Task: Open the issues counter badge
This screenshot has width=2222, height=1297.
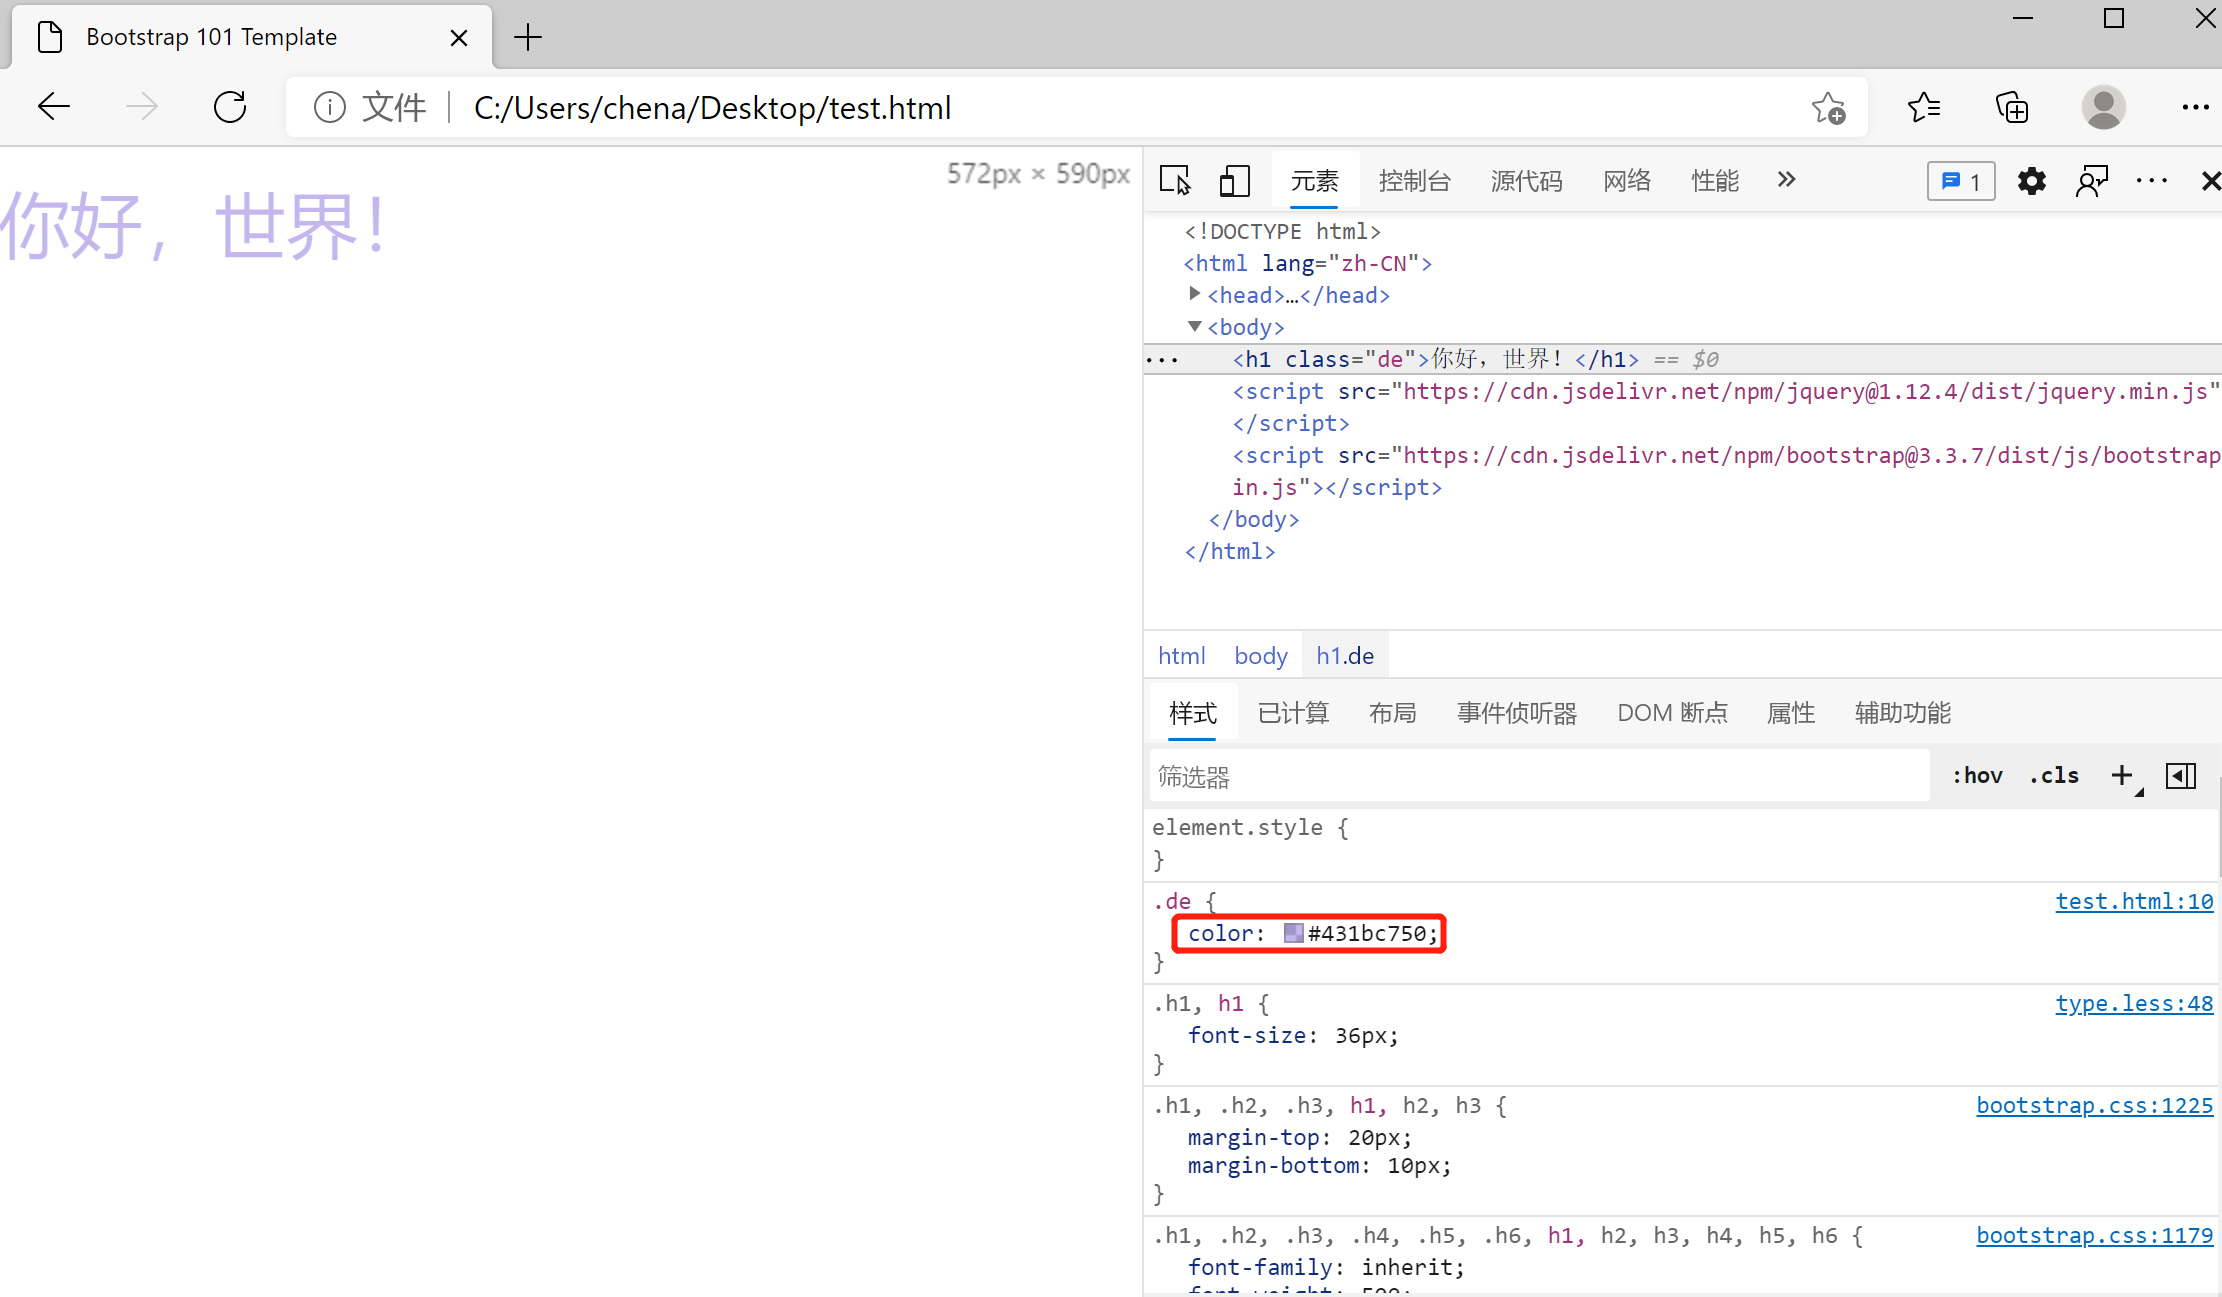Action: 1960,181
